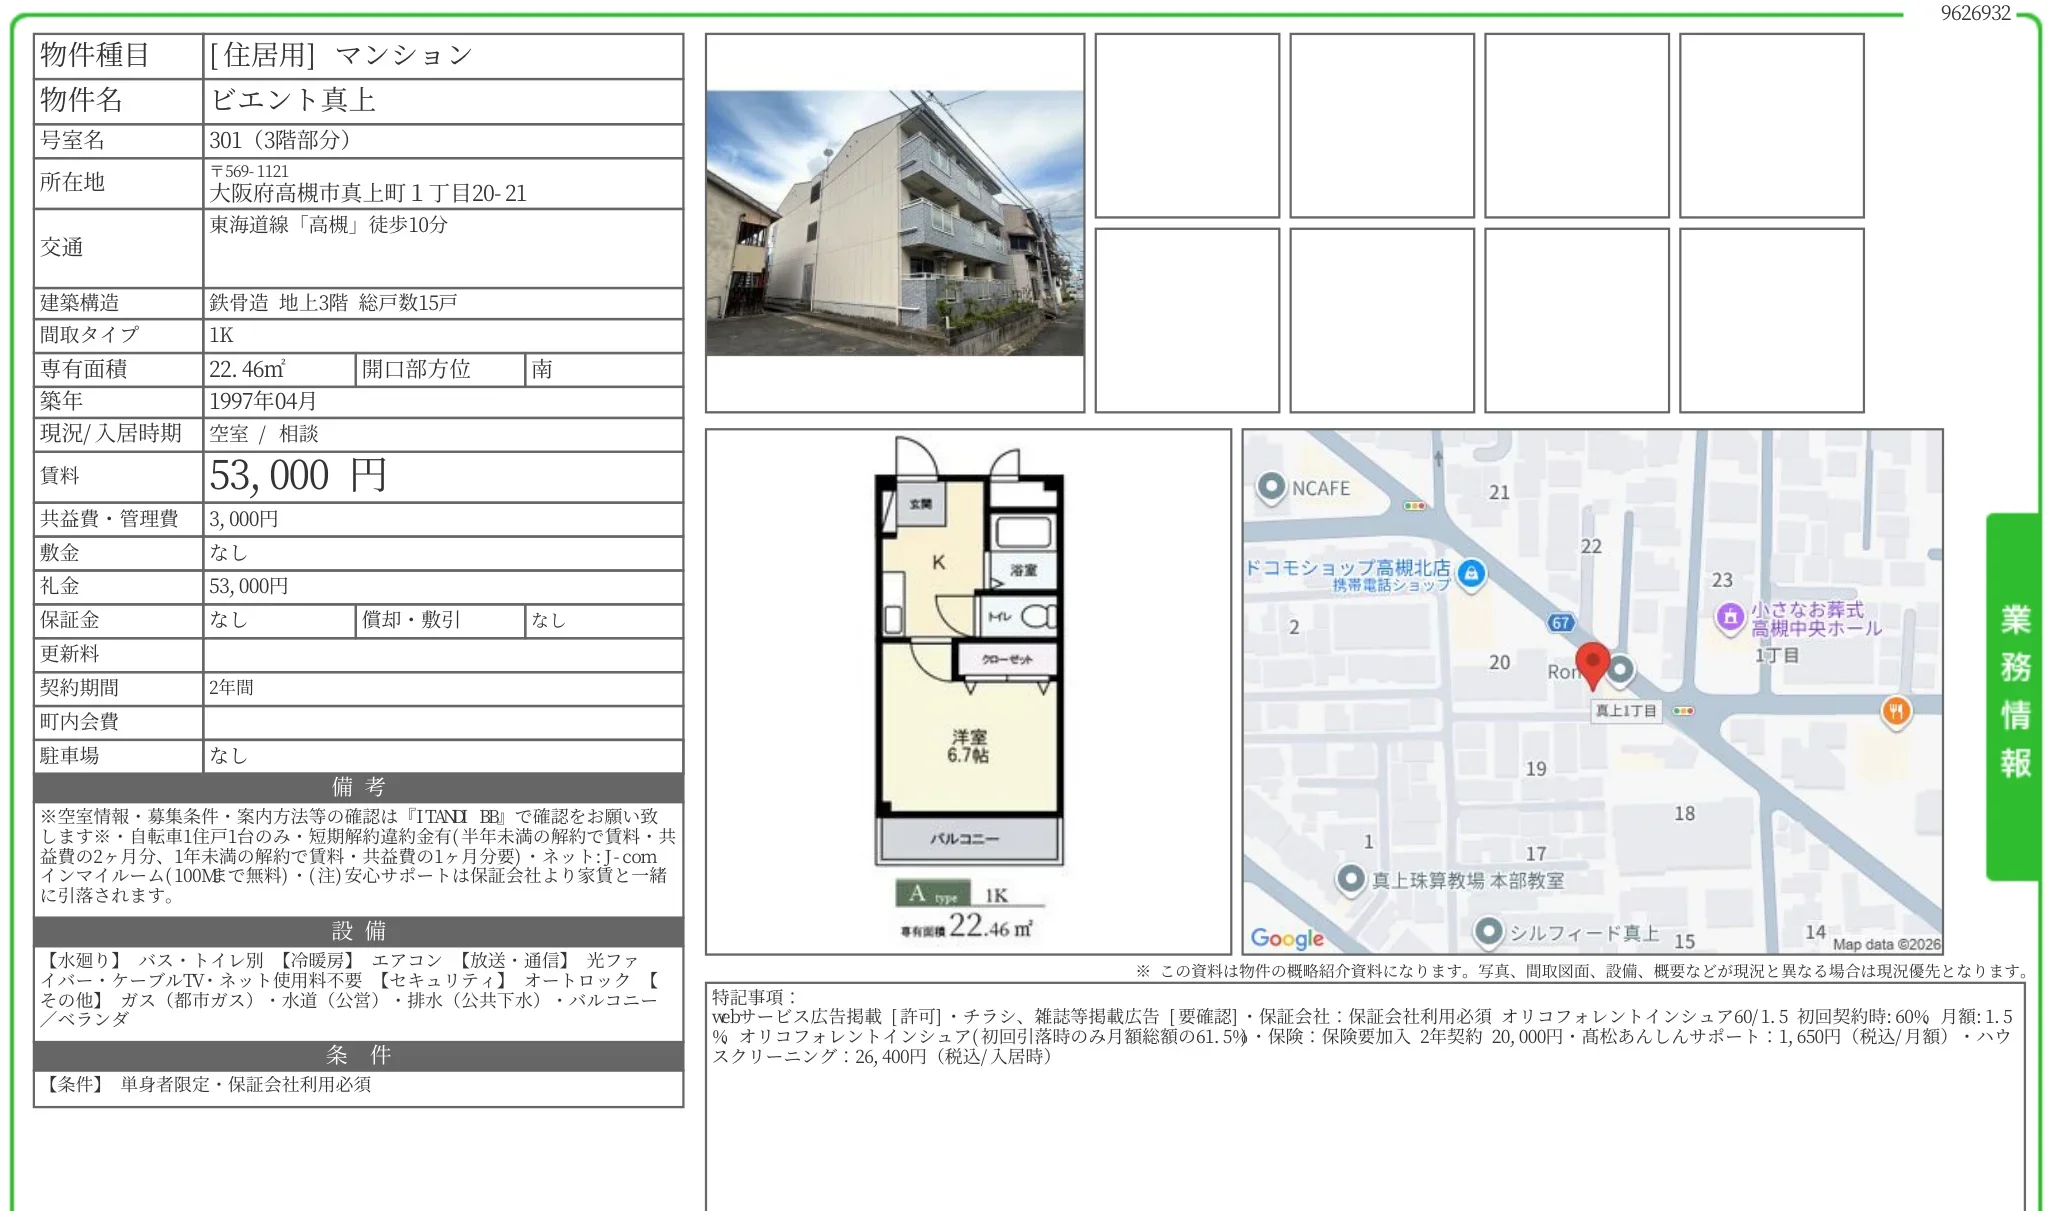This screenshot has width=2056, height=1211.
Task: Click the 償却・敷引 label
Action: tap(441, 620)
